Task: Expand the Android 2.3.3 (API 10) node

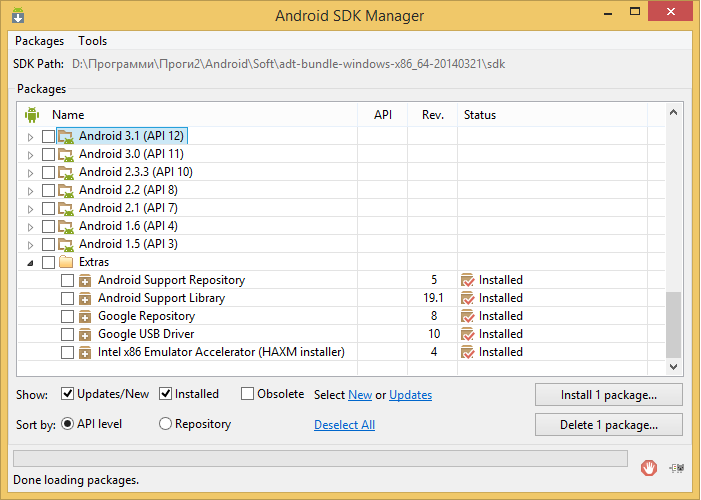Action: pos(30,173)
